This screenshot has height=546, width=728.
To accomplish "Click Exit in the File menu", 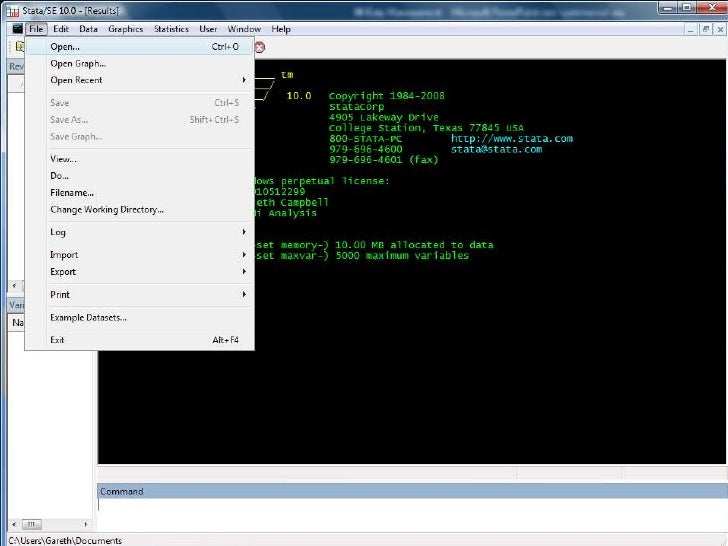I will coord(139,340).
